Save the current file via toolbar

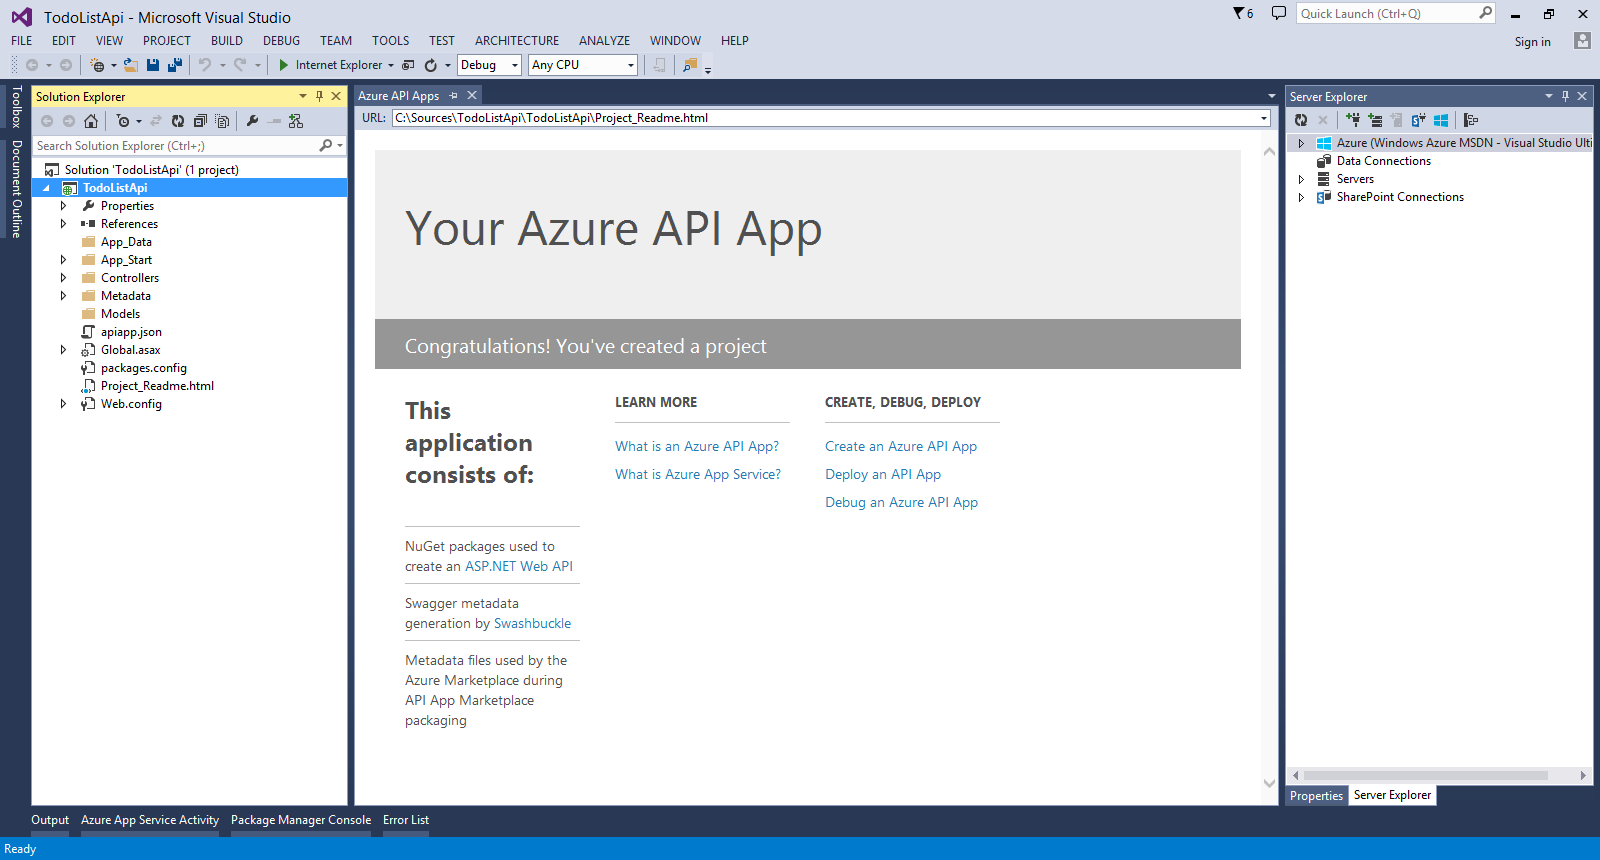point(153,65)
